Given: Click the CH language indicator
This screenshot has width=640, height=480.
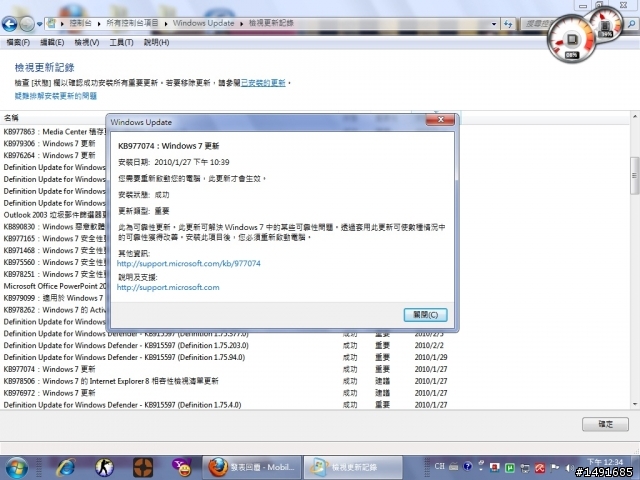Looking at the screenshot, I should (x=439, y=466).
